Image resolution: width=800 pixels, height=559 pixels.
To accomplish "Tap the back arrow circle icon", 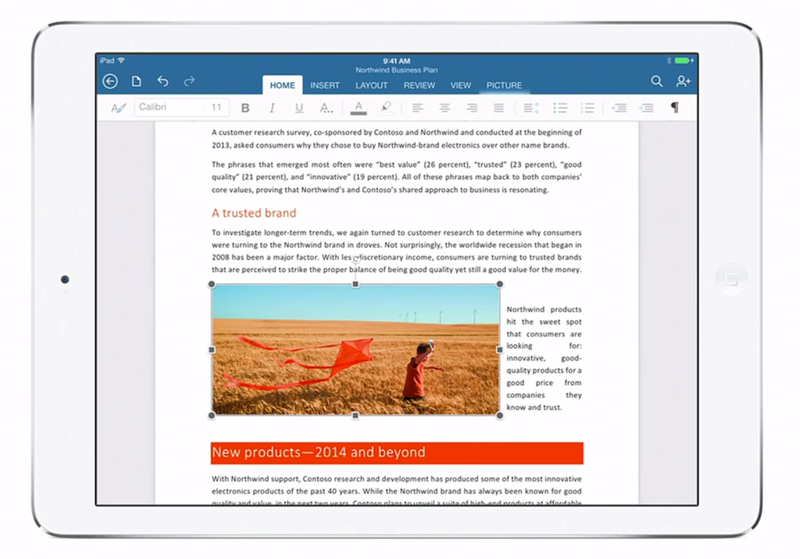I will point(110,81).
